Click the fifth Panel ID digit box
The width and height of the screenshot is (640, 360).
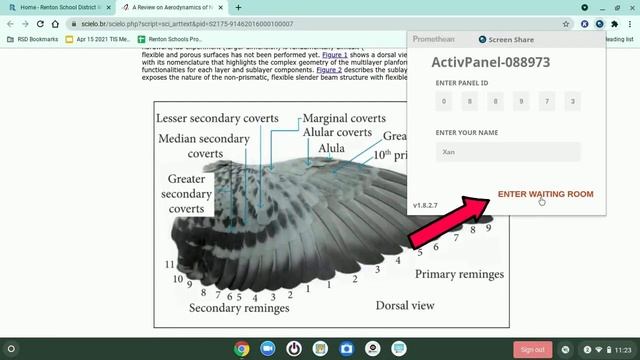tap(547, 101)
